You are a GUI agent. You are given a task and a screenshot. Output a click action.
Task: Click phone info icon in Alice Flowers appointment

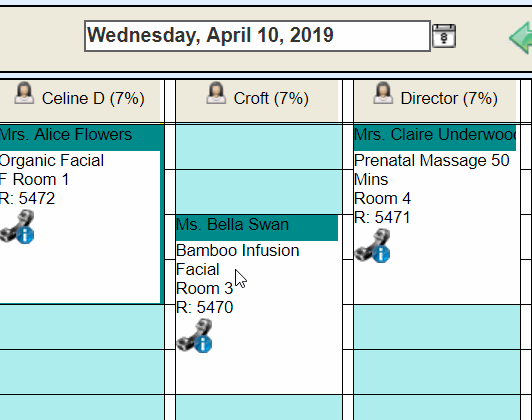17,227
